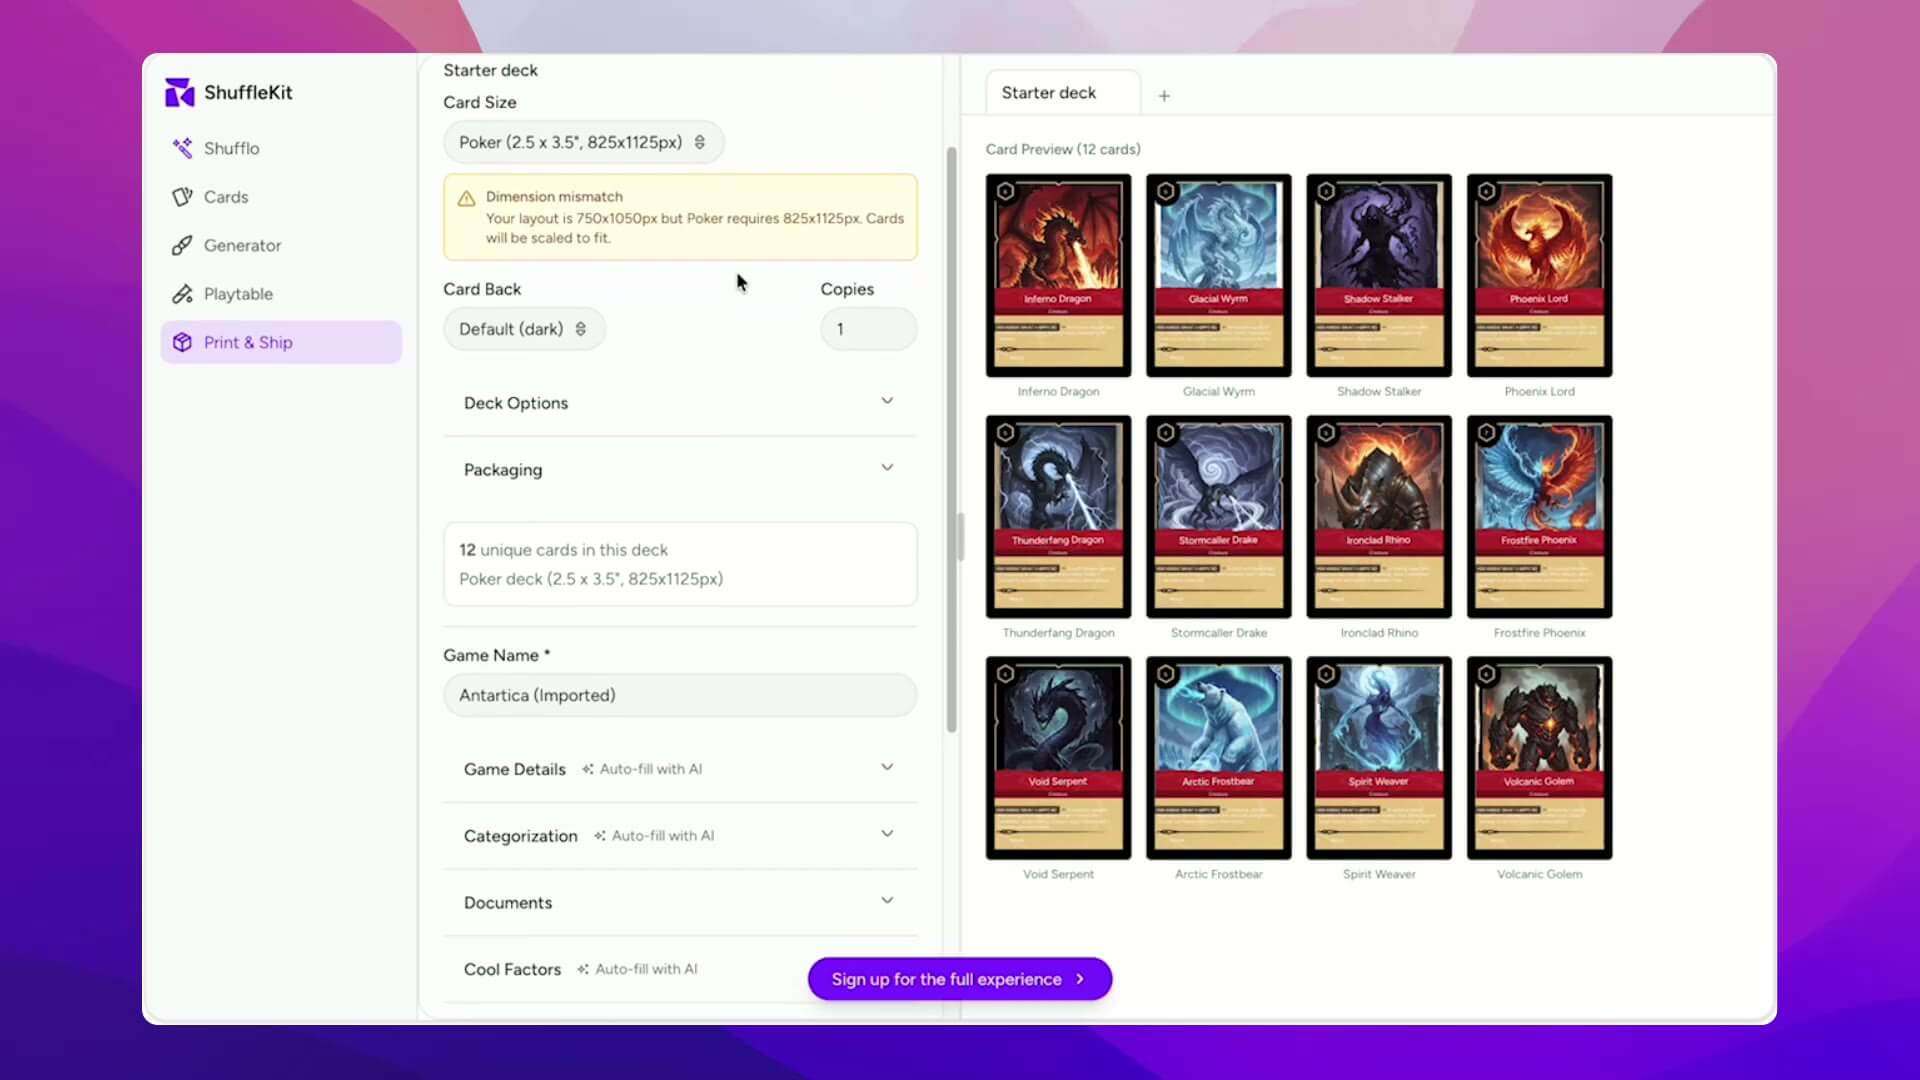This screenshot has height=1080, width=1920.
Task: Open the Volcanic Golem card thumbnail
Action: point(1539,758)
